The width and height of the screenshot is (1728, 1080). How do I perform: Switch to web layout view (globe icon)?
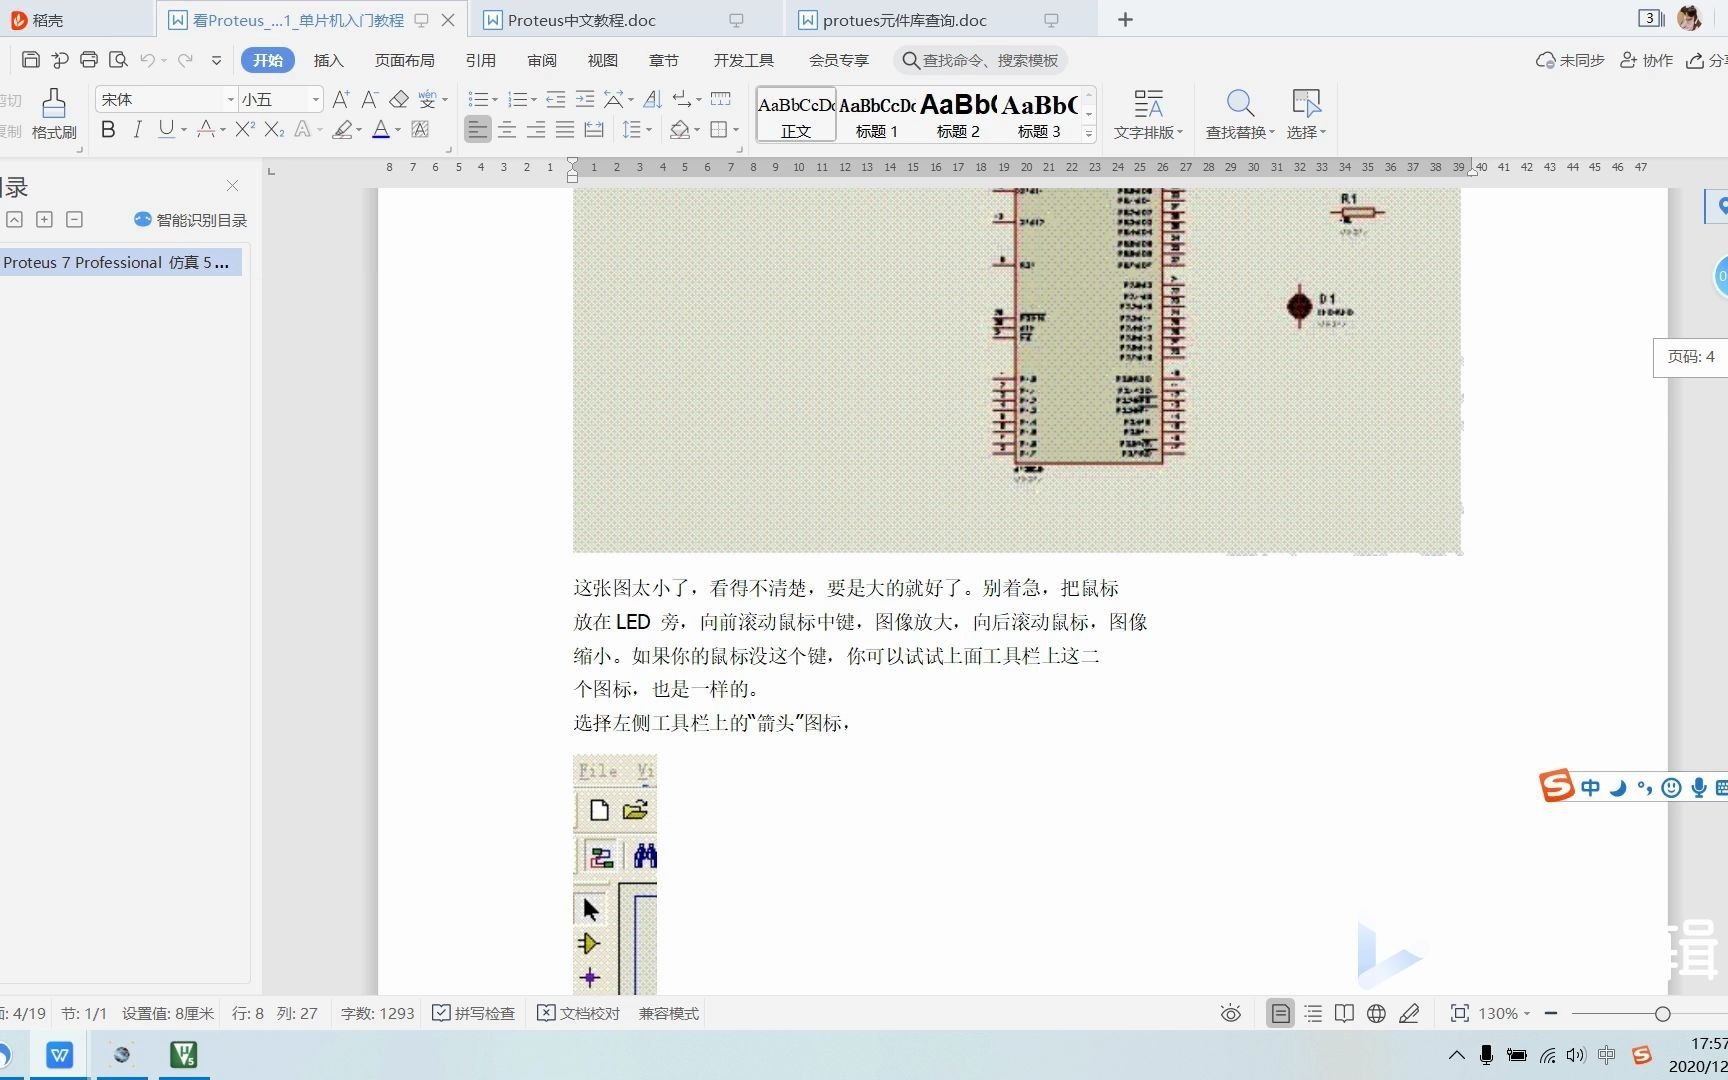click(x=1377, y=1013)
